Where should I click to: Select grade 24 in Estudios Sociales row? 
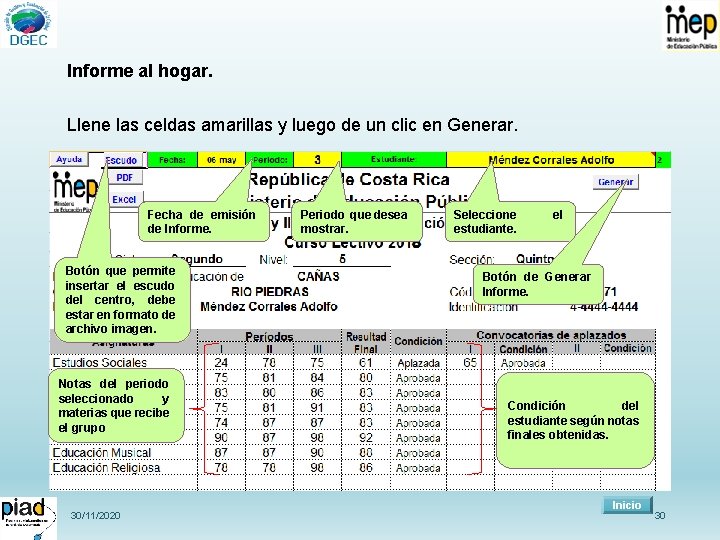pos(221,363)
